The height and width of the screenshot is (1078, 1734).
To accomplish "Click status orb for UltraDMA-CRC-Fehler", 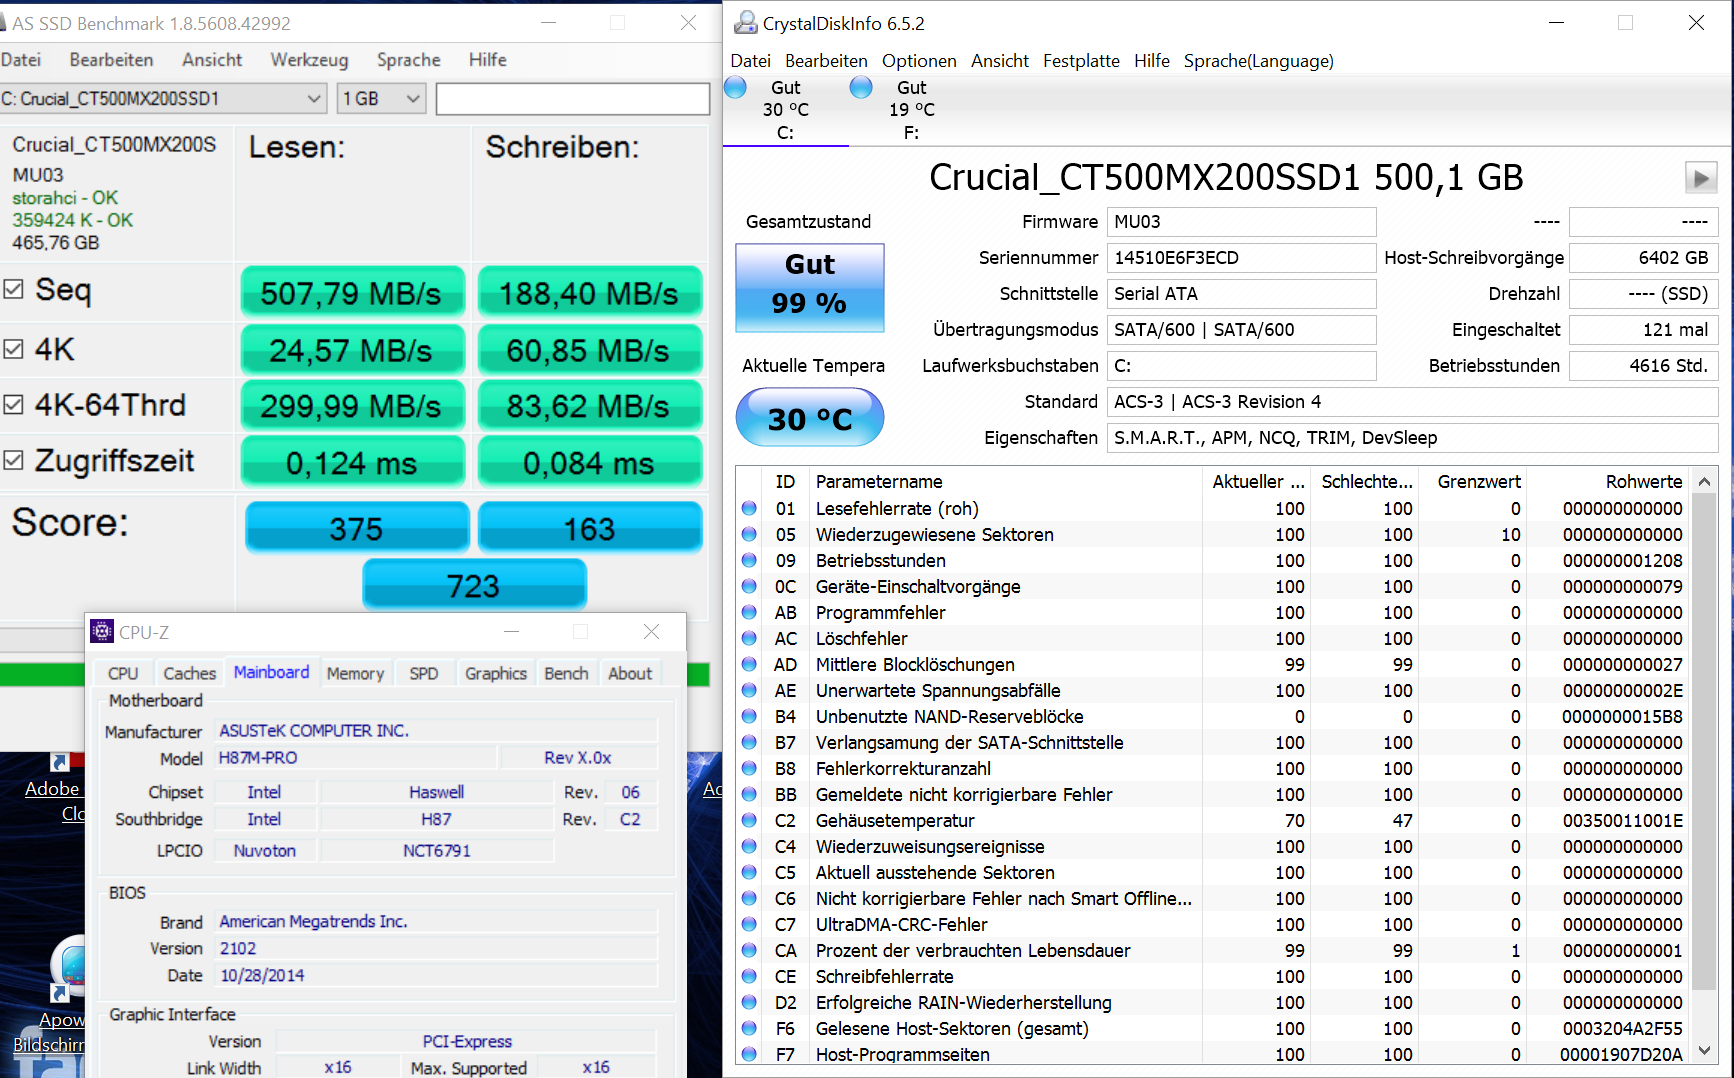I will click(749, 924).
